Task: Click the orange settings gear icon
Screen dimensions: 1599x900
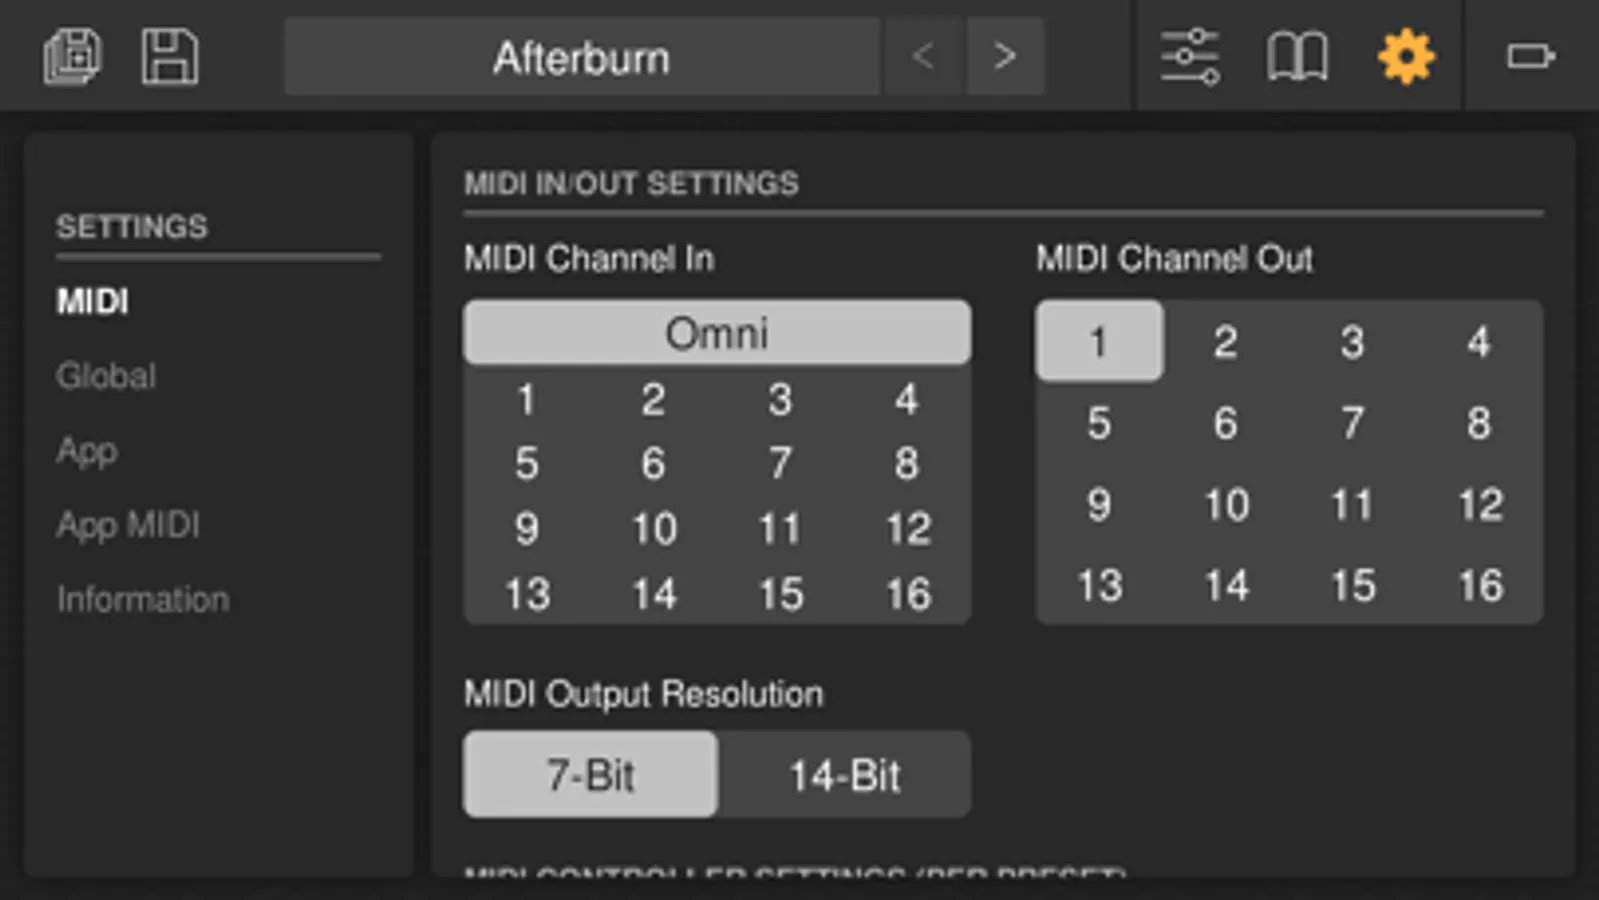Action: [x=1406, y=56]
